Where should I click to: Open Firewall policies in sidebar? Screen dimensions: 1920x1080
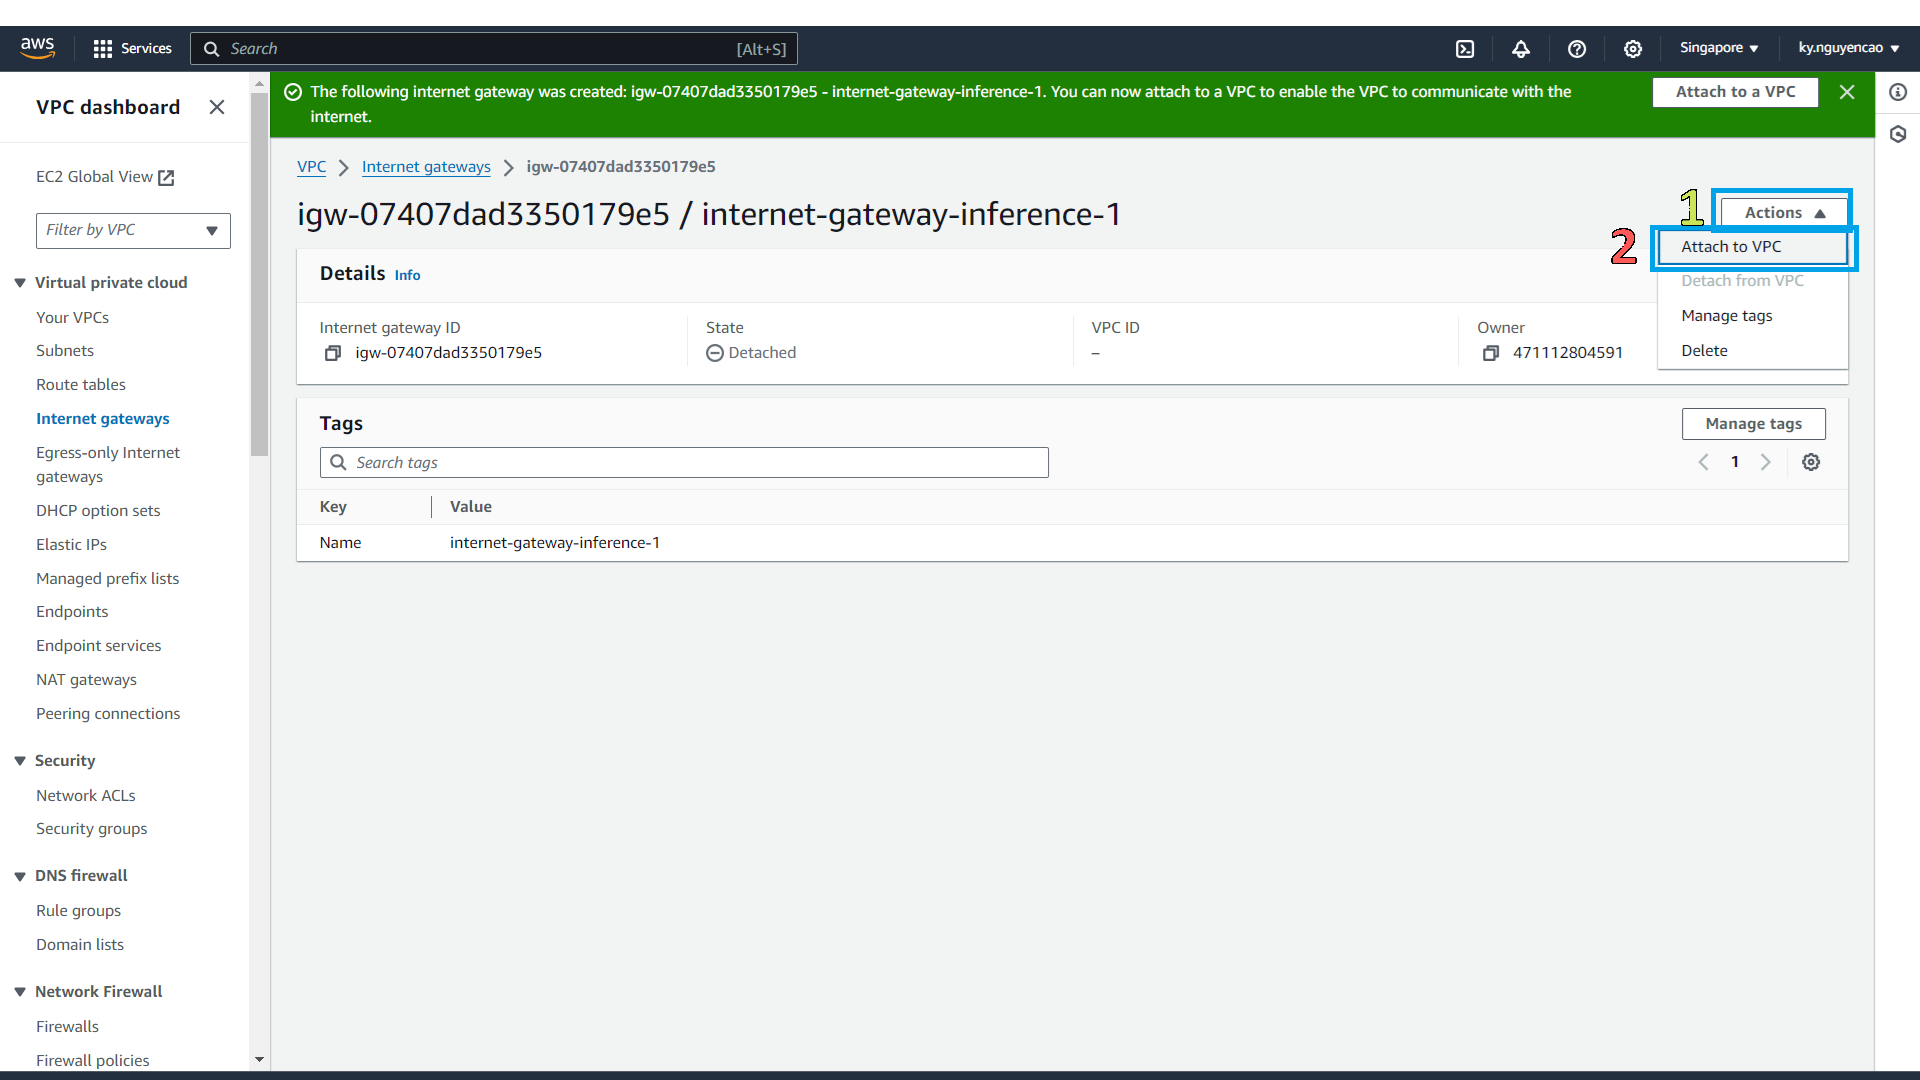tap(93, 1061)
